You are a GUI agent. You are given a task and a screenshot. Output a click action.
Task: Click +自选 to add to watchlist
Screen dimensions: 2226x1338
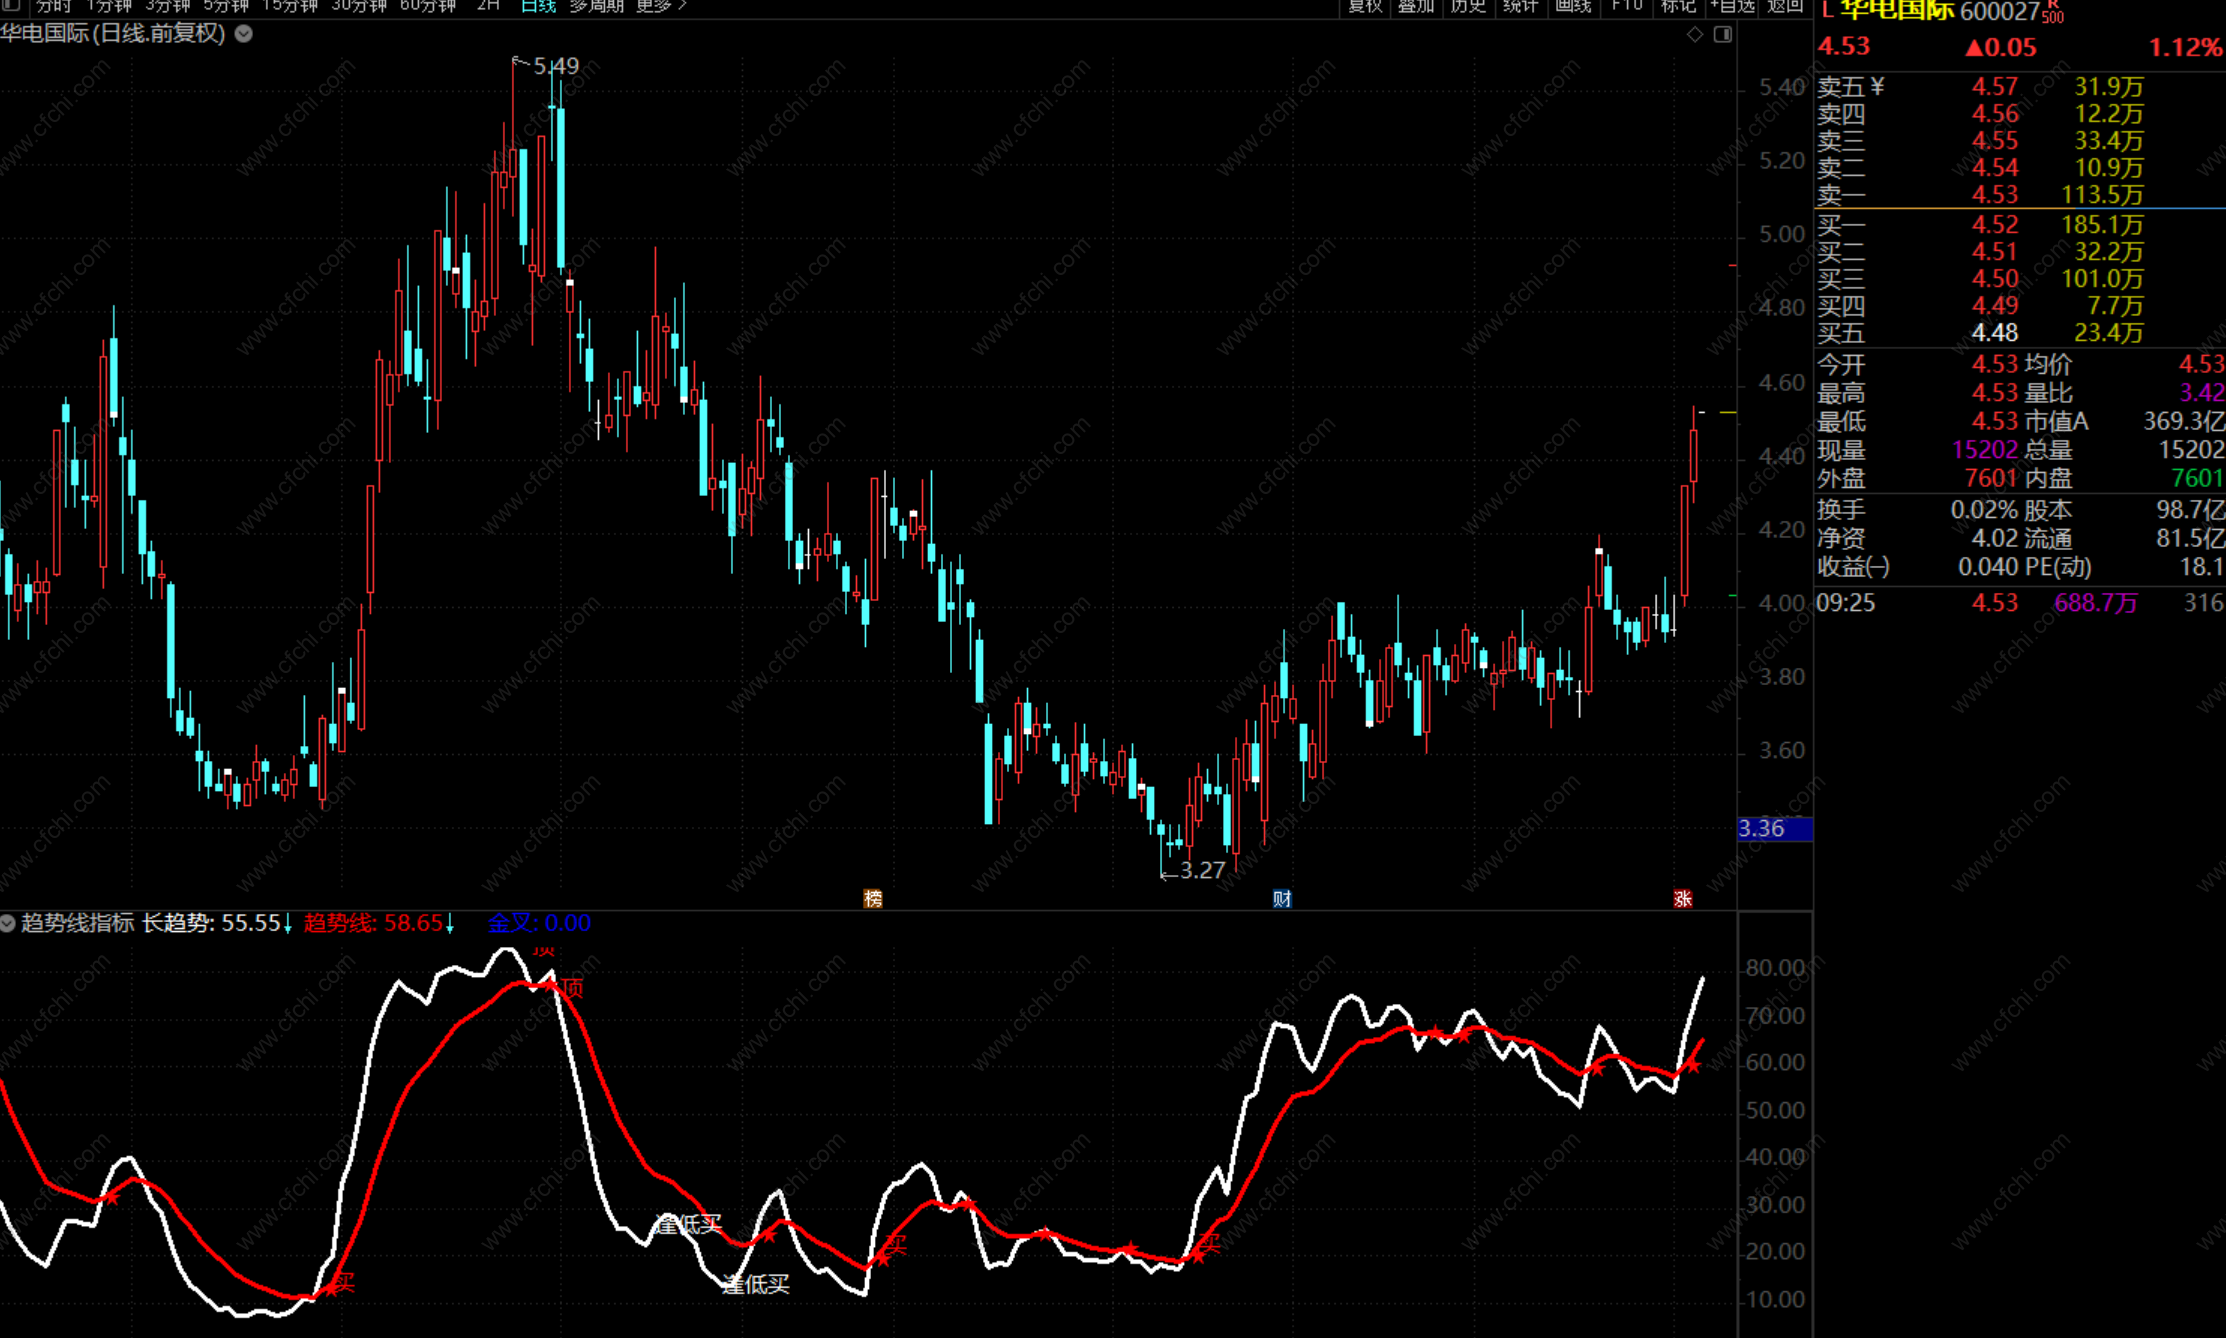point(1733,5)
